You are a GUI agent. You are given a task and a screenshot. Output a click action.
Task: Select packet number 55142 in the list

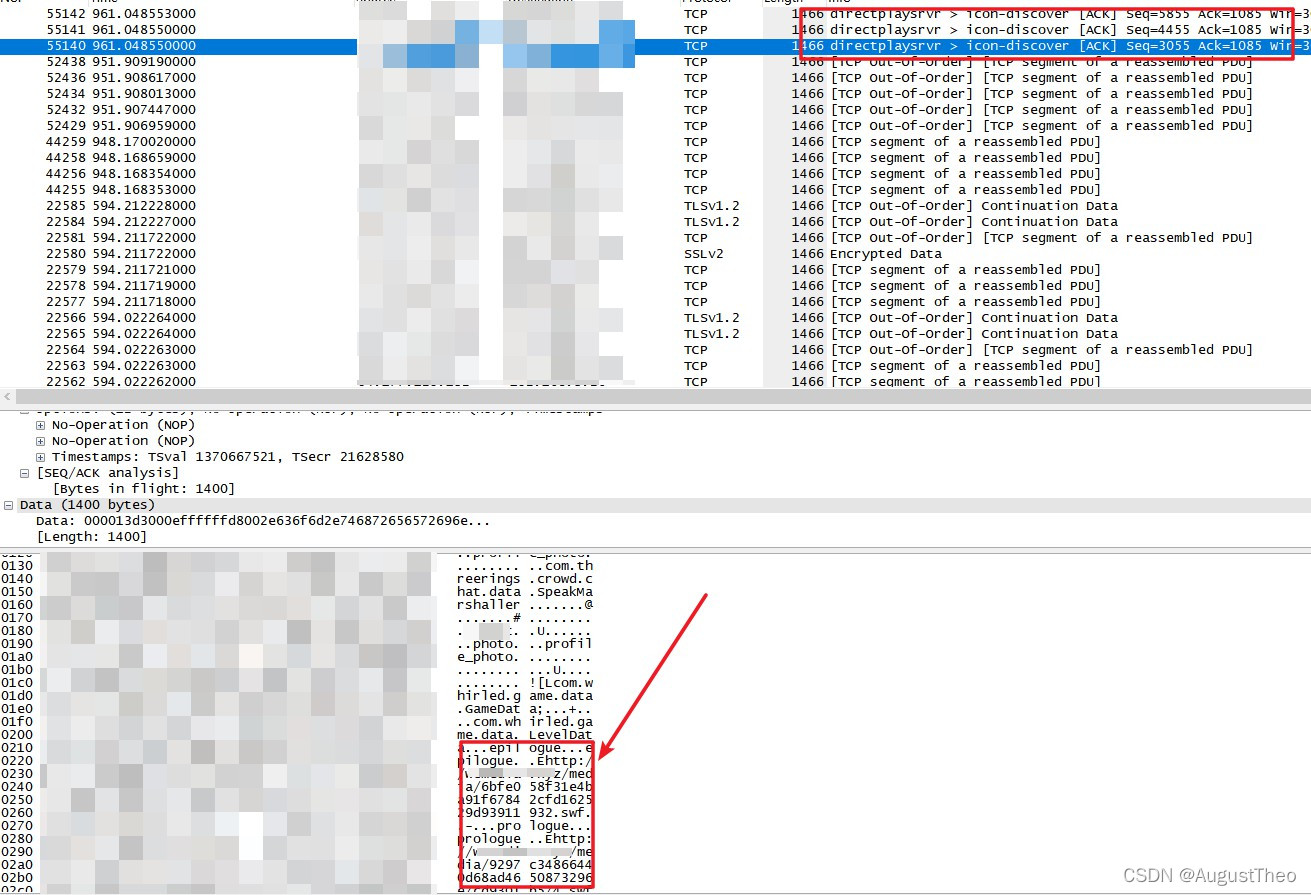[x=655, y=14]
